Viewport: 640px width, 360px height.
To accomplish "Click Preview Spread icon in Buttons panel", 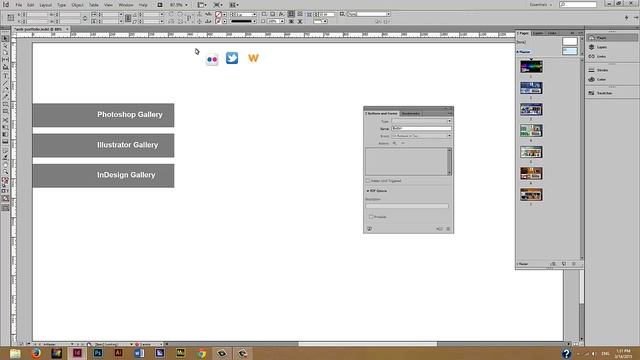I will (369, 229).
